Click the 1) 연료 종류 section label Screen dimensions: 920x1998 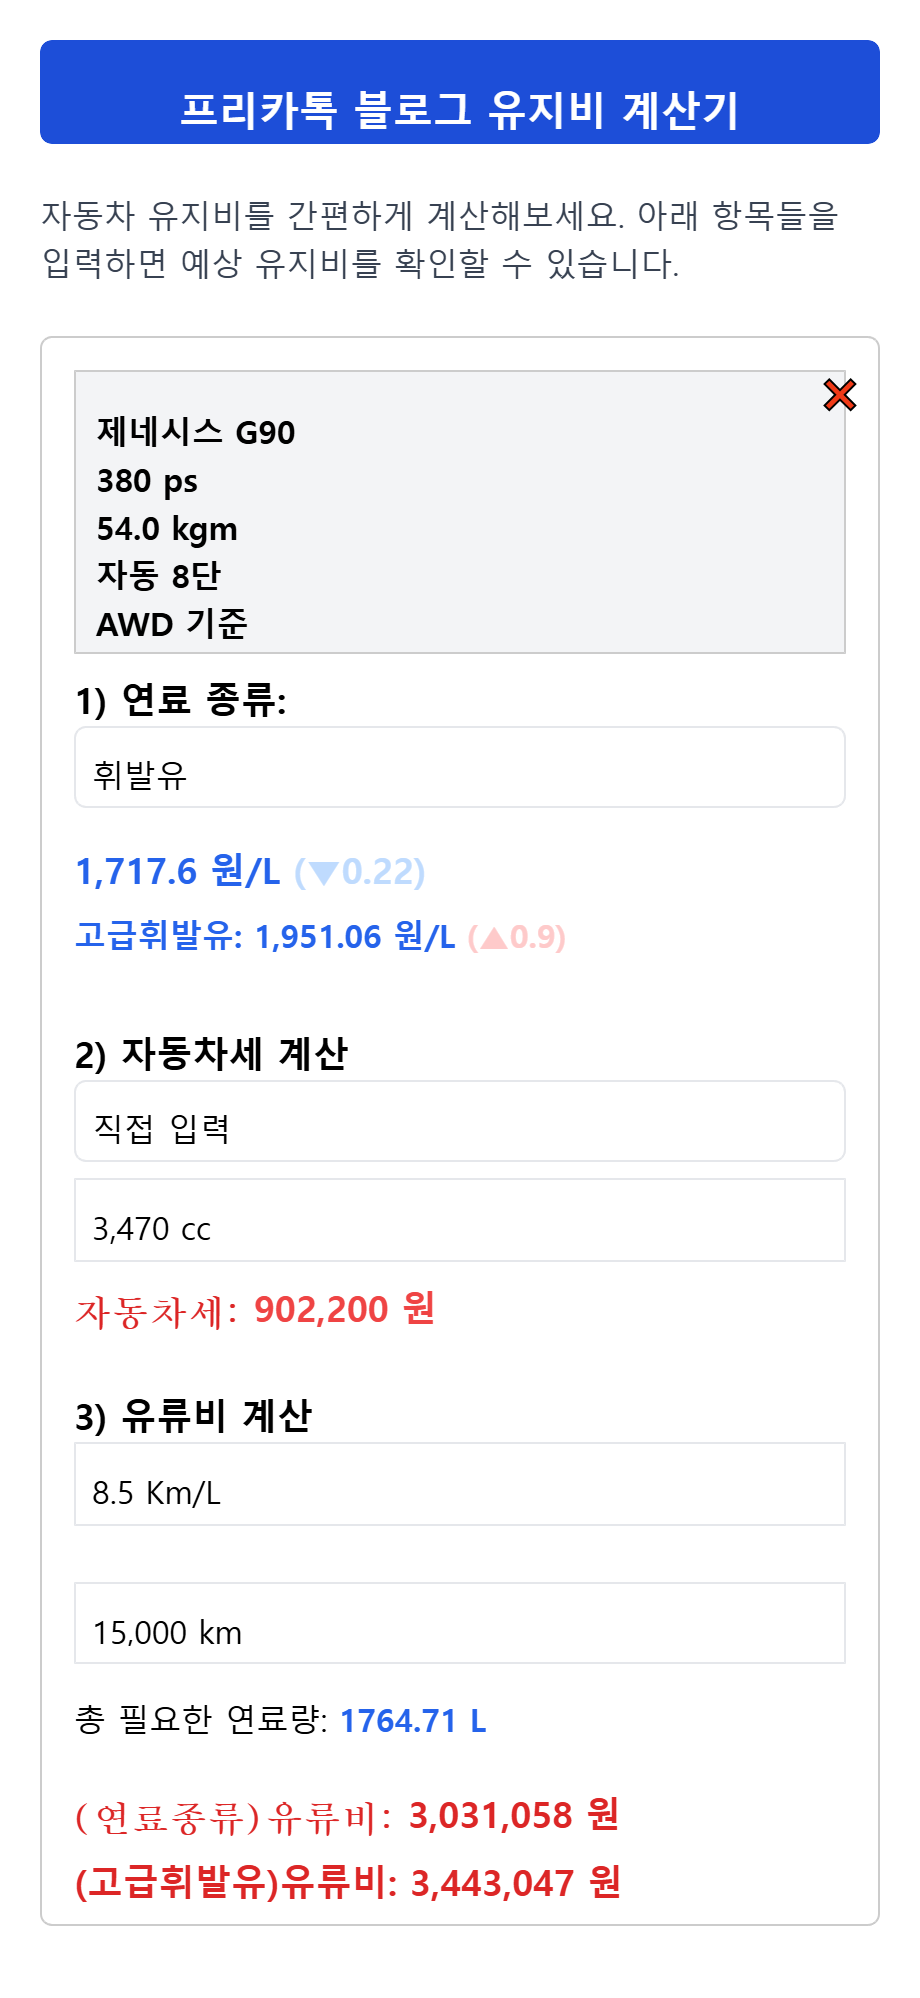click(181, 700)
